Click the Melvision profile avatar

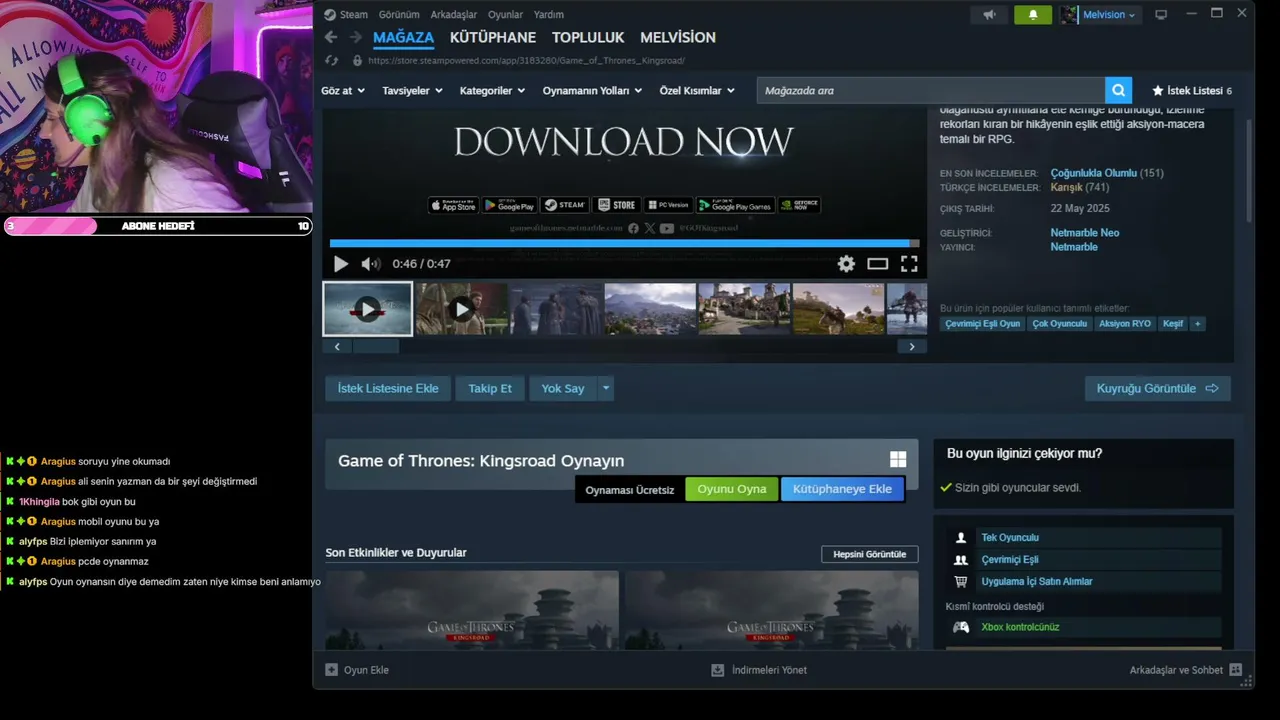point(1070,15)
